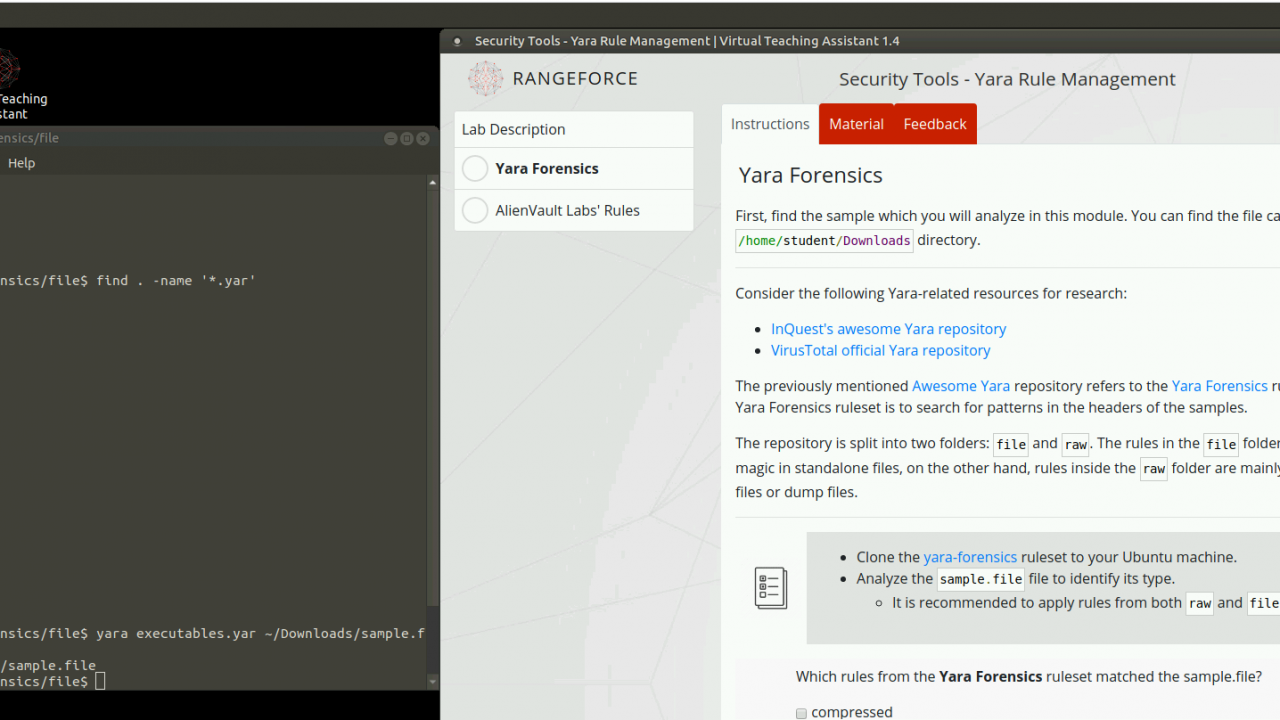Open the Yara Forensics section

pyautogui.click(x=574, y=169)
